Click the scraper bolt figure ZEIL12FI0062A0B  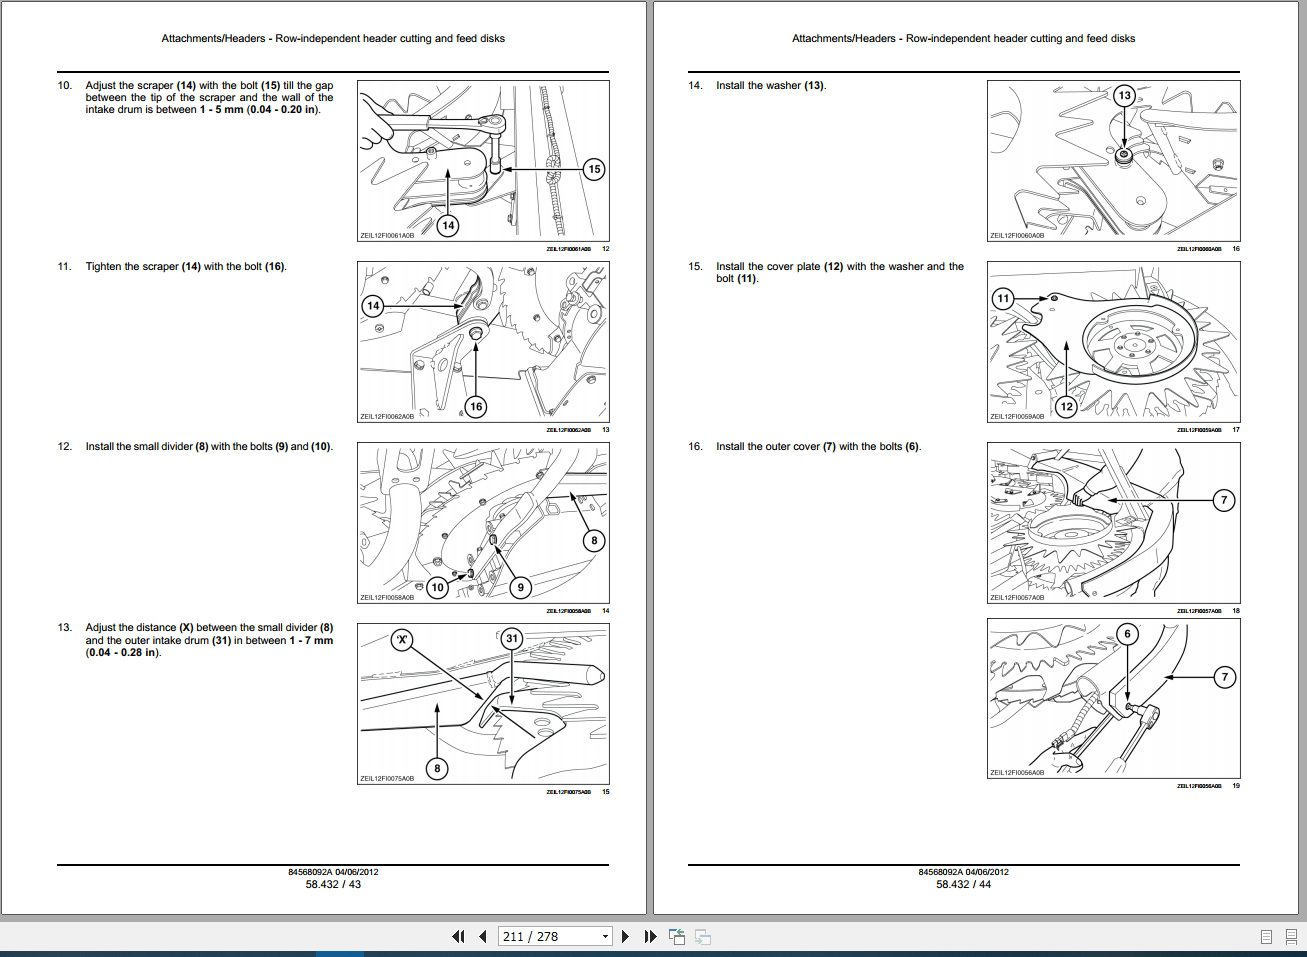(483, 342)
